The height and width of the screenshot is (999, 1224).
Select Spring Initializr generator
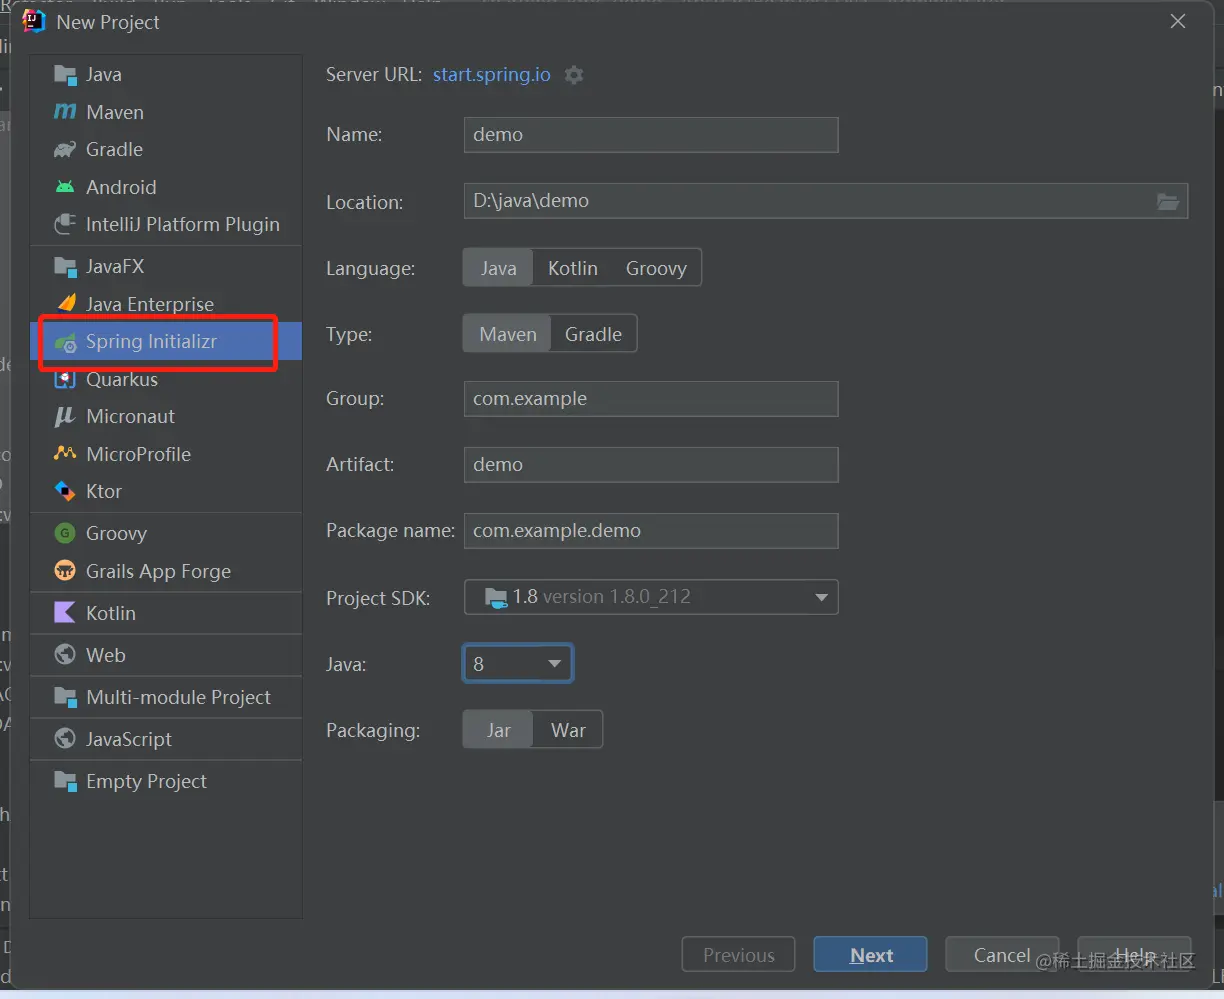click(x=166, y=342)
